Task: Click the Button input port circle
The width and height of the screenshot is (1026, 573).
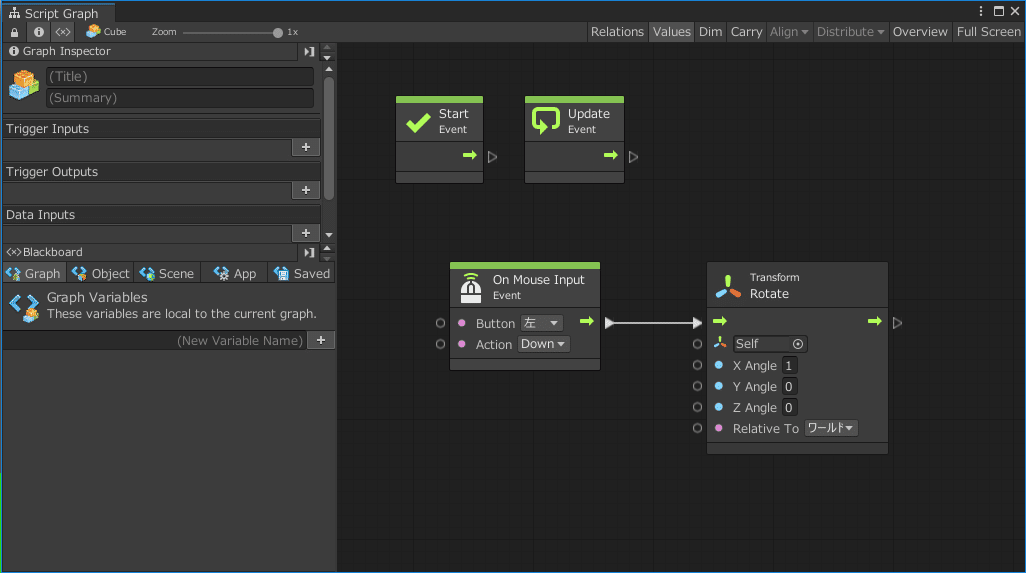Action: pos(440,323)
